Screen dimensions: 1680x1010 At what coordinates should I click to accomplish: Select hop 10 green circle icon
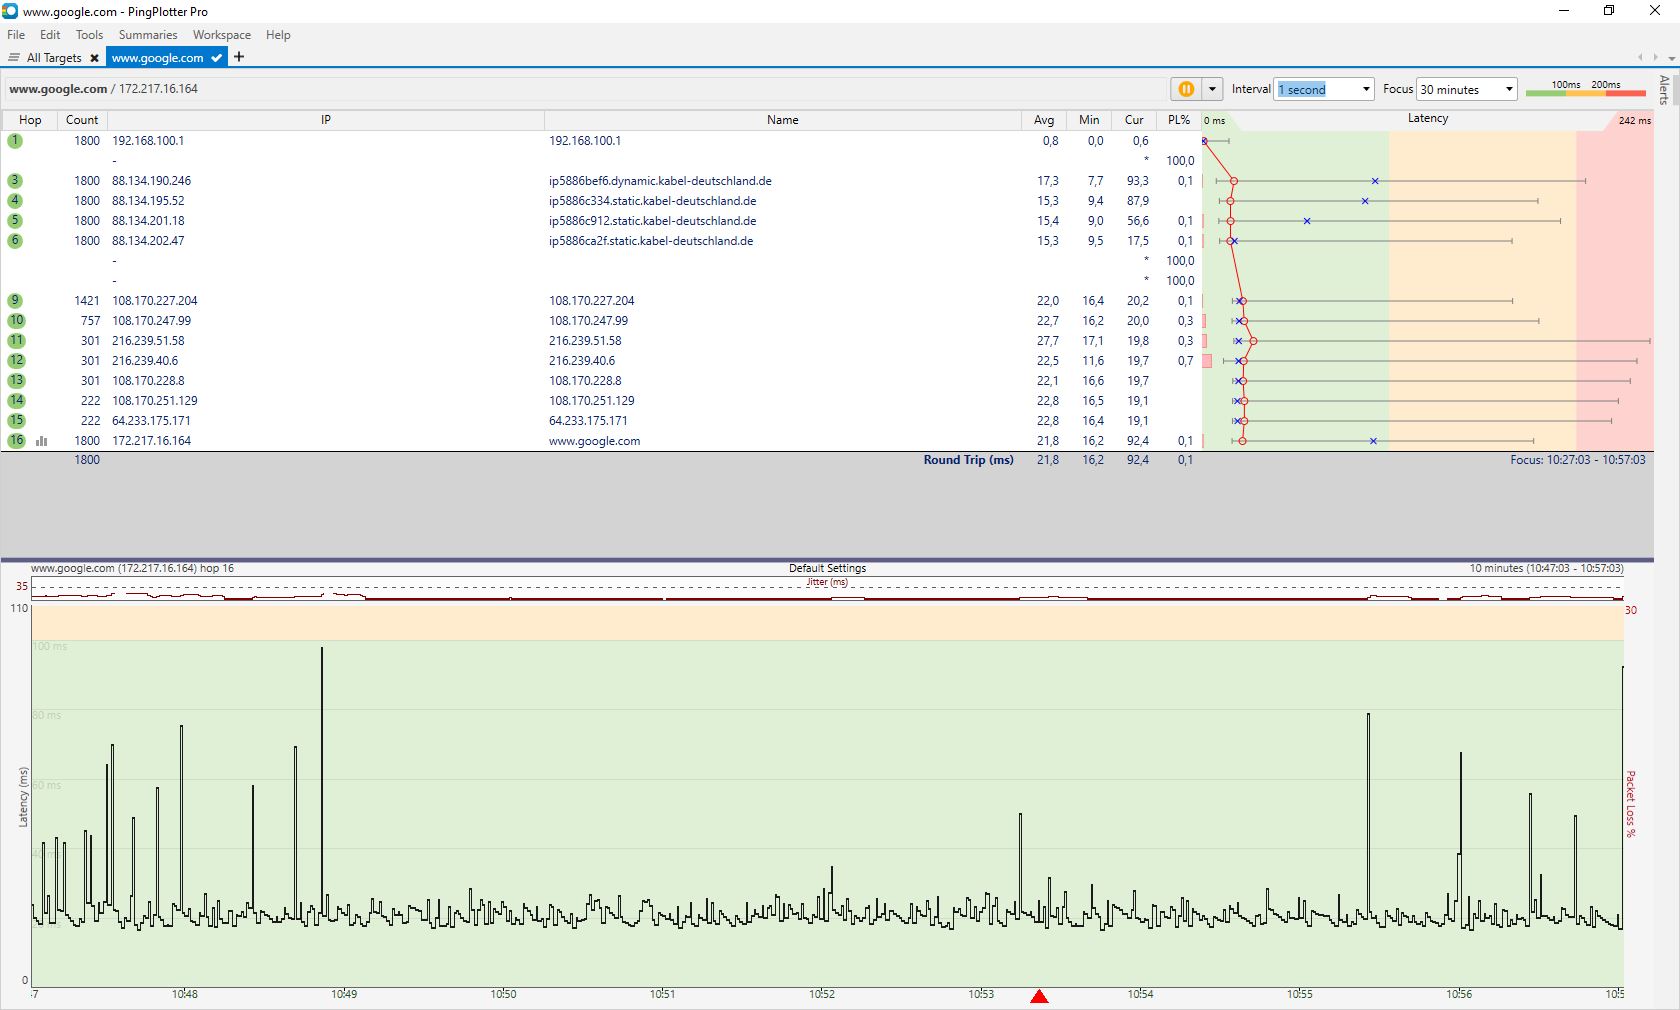[16, 321]
